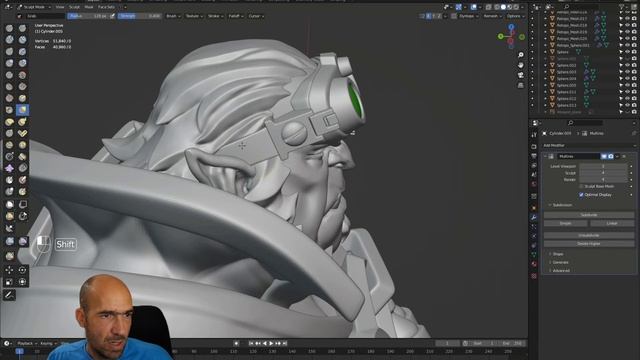Click the brush Radius slider

88,16
